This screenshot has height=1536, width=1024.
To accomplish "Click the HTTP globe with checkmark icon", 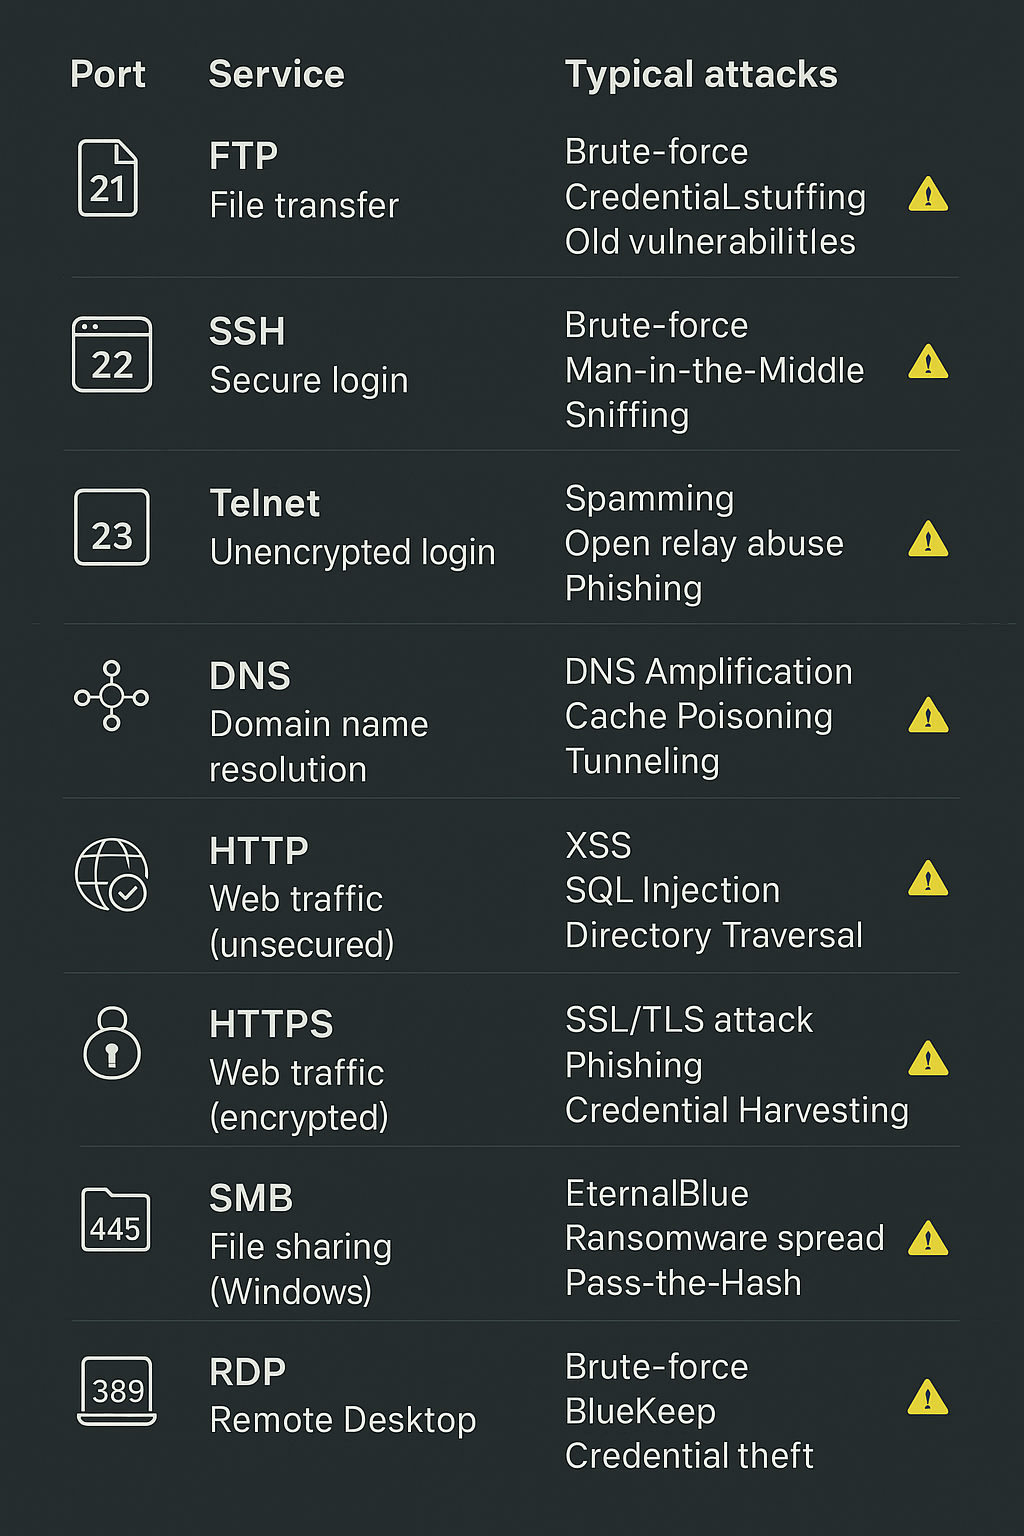I will point(112,875).
